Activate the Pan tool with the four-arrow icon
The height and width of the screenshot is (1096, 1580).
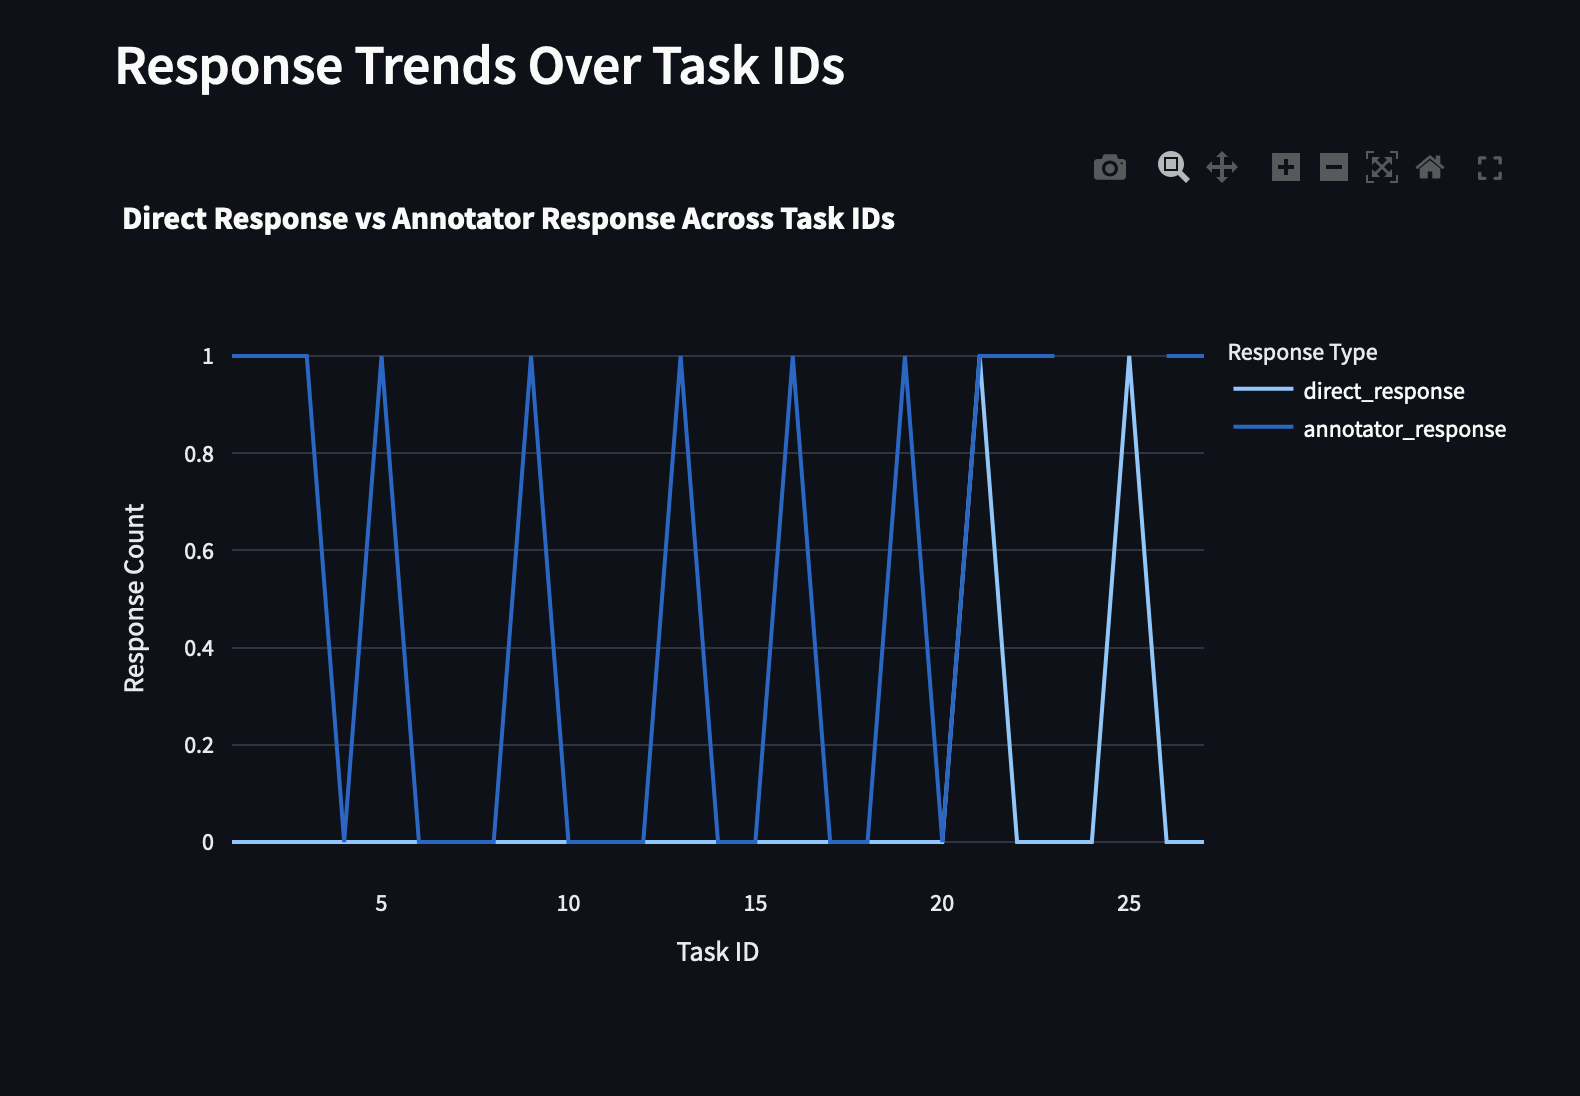[x=1222, y=167]
